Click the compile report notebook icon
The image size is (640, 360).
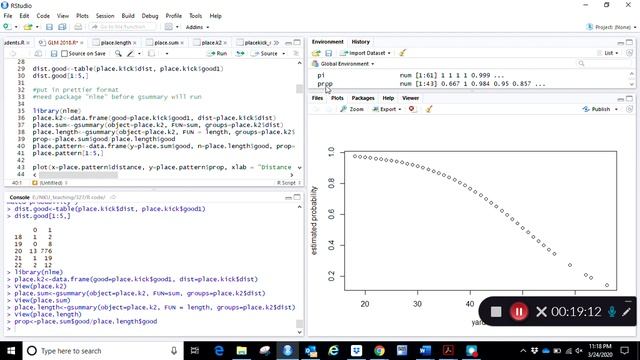pyautogui.click(x=151, y=53)
